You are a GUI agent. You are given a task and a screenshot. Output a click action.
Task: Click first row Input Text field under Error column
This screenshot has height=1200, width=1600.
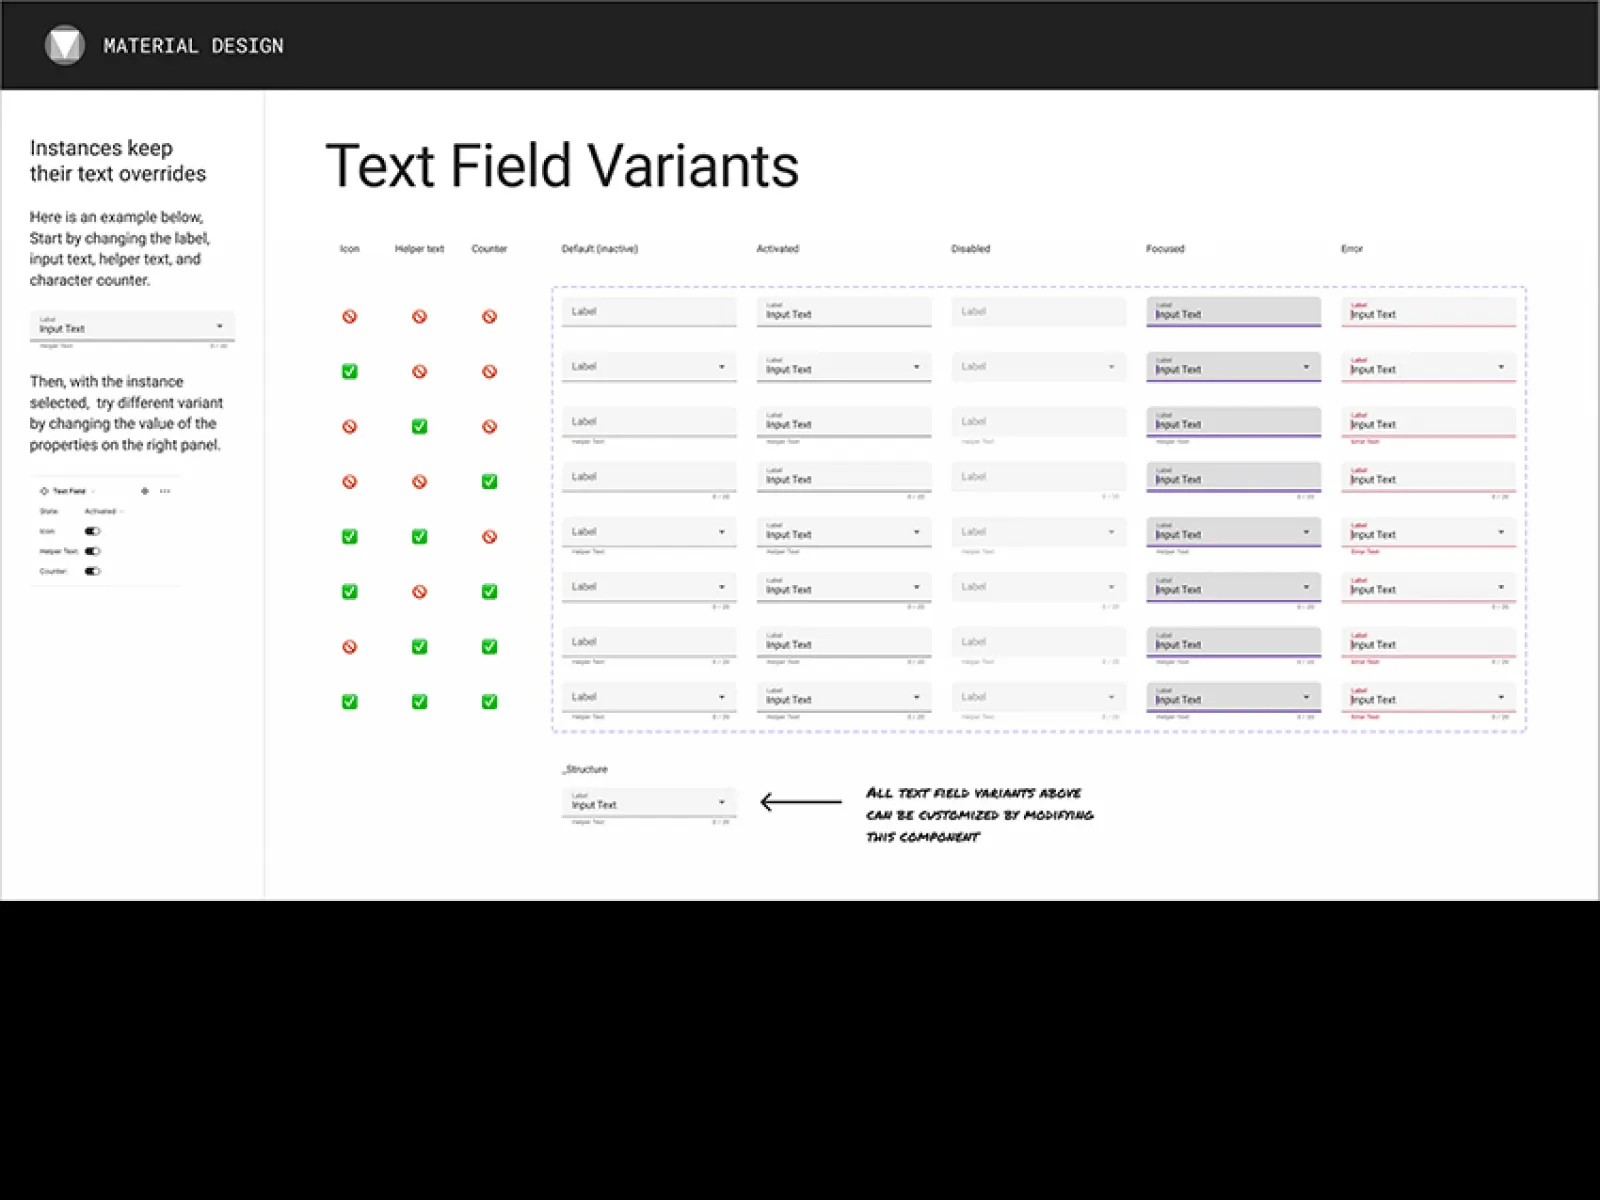point(1427,313)
